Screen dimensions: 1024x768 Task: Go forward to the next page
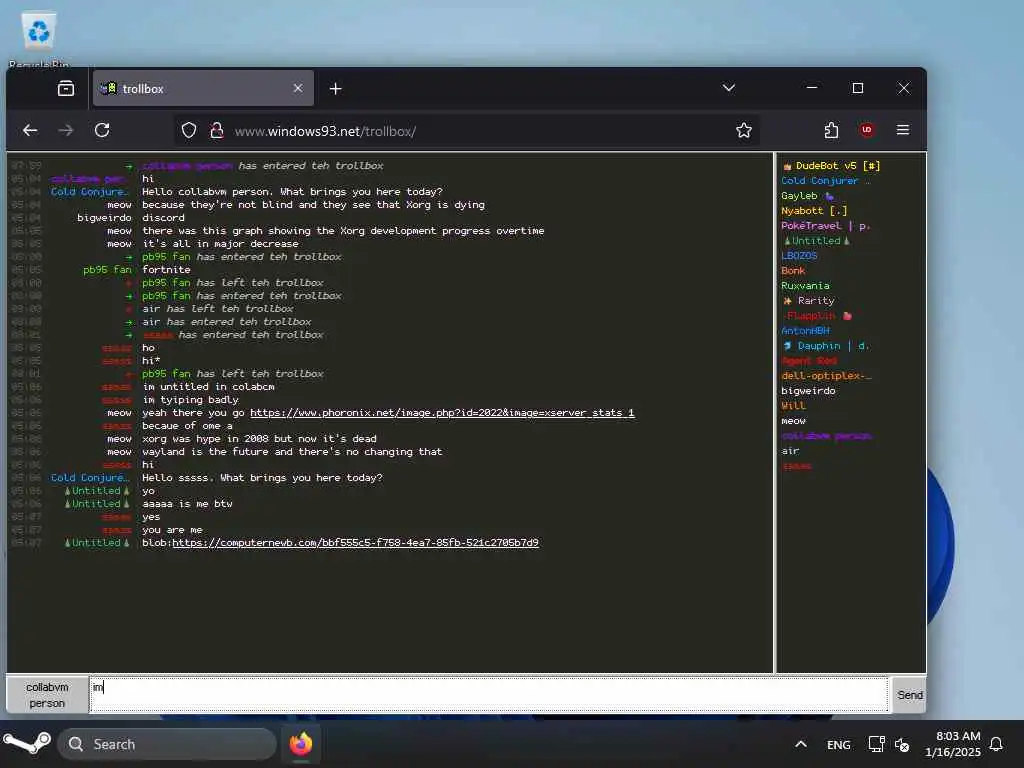click(66, 130)
